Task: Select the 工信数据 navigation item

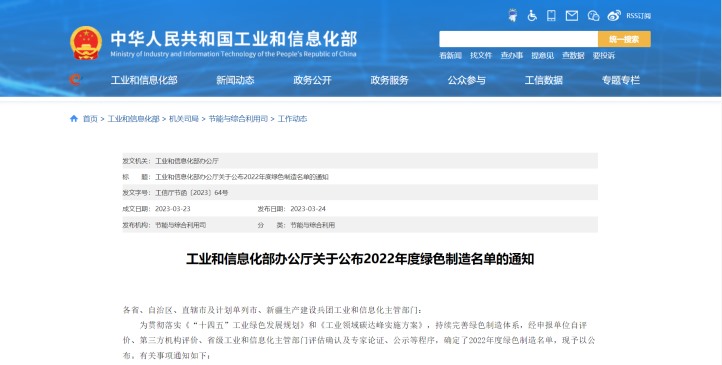Action: click(x=543, y=80)
